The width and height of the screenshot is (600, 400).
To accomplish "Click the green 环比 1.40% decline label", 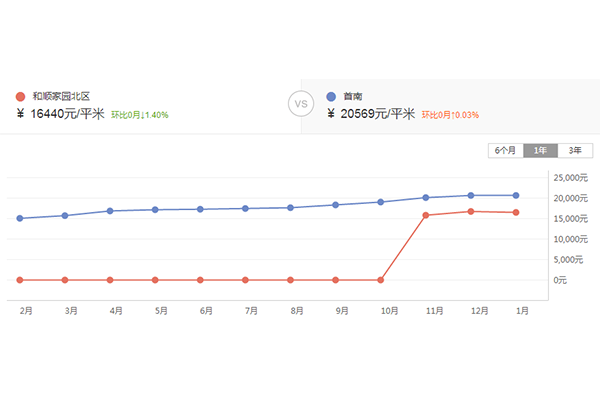I will pos(140,115).
